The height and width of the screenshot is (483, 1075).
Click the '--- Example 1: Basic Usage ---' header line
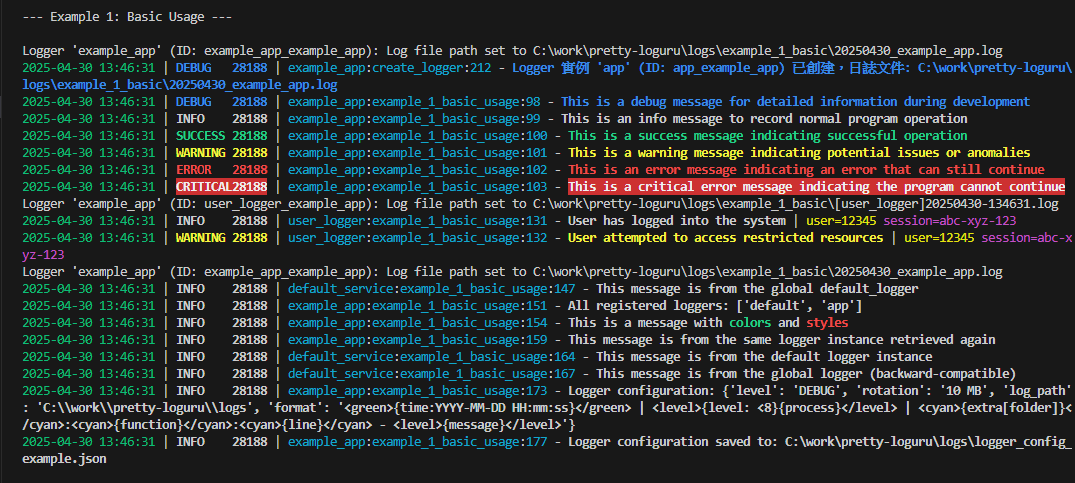click(x=127, y=17)
